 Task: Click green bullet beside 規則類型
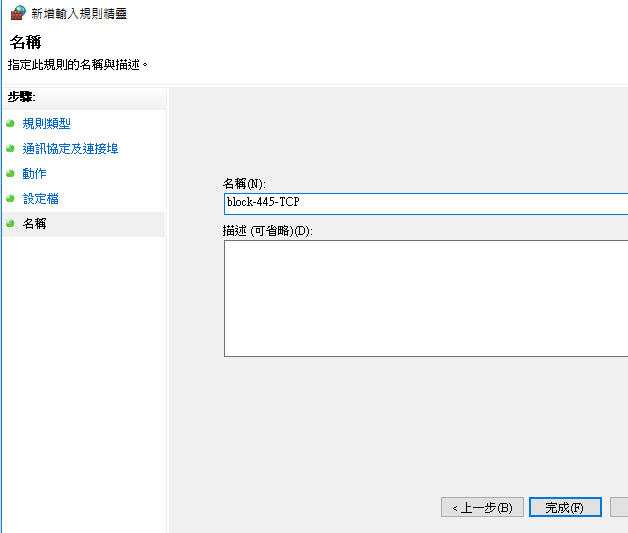coord(10,123)
